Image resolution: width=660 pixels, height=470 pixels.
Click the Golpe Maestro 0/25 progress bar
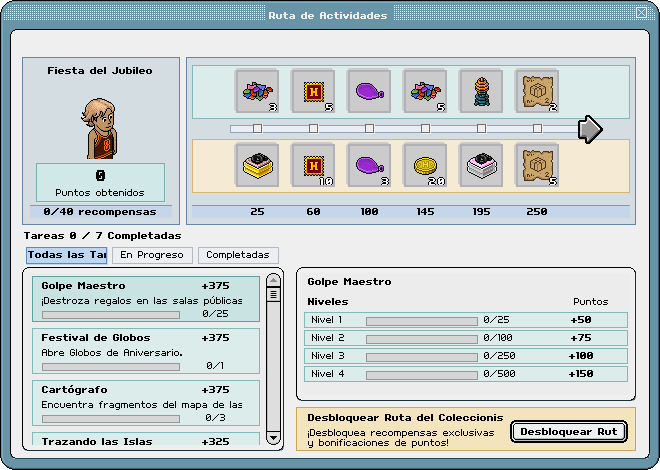[111, 315]
